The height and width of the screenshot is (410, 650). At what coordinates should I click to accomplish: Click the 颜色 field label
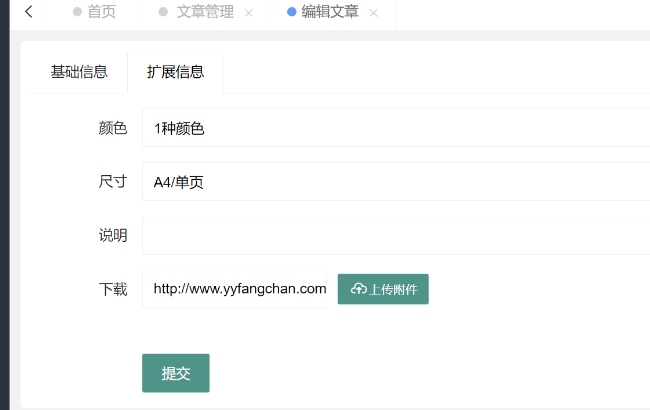coord(113,128)
